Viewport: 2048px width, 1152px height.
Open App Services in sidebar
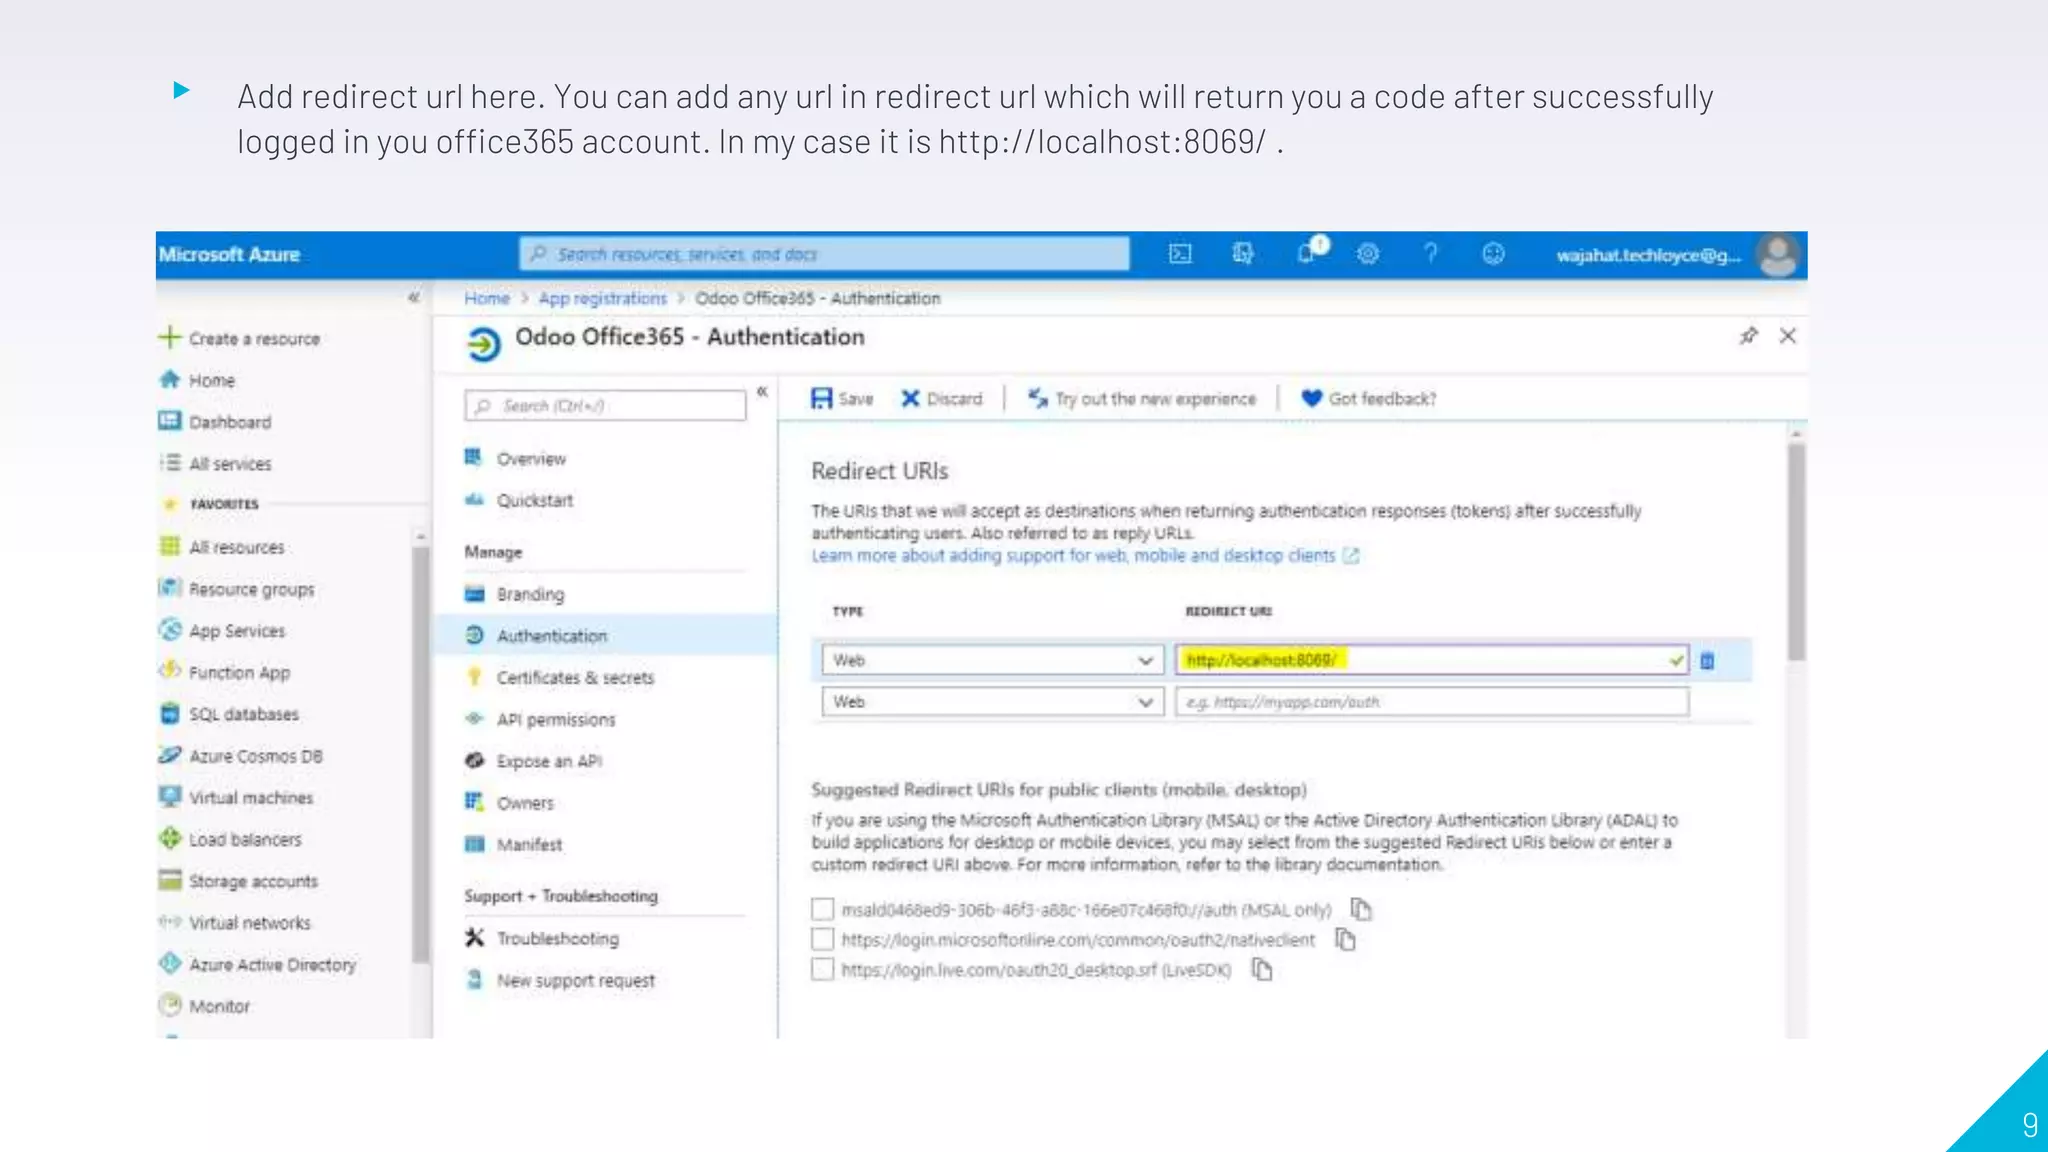(237, 631)
